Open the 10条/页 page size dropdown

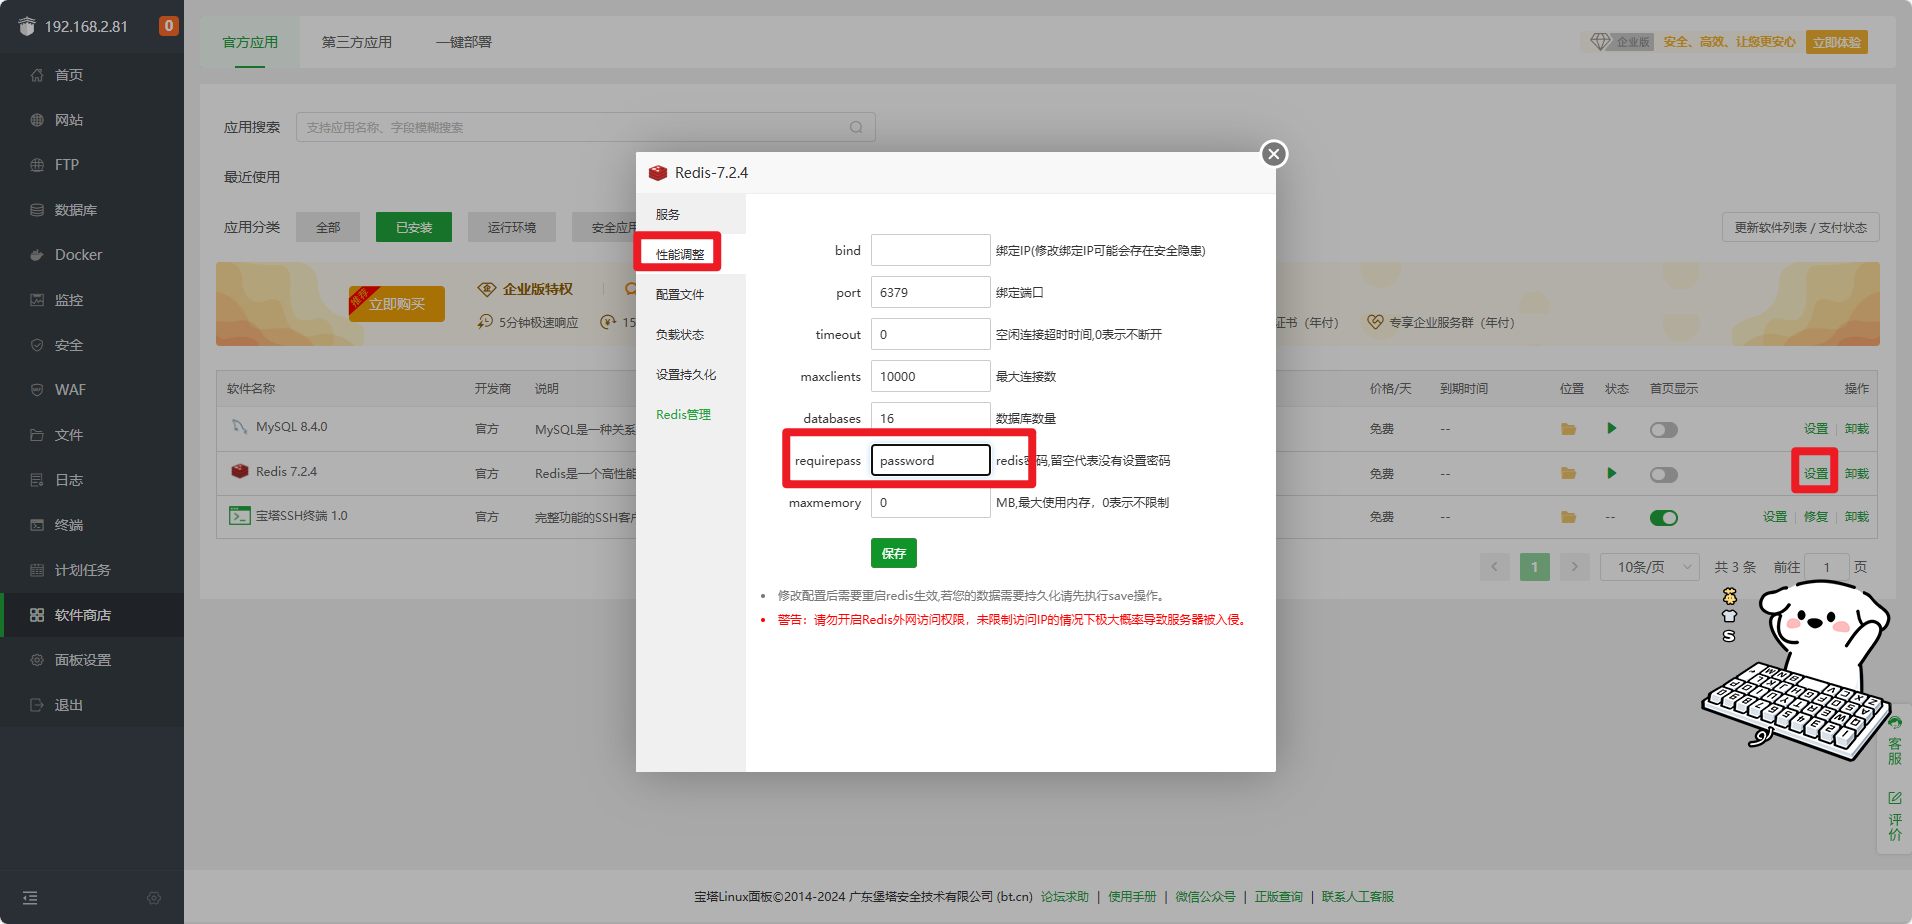1650,567
